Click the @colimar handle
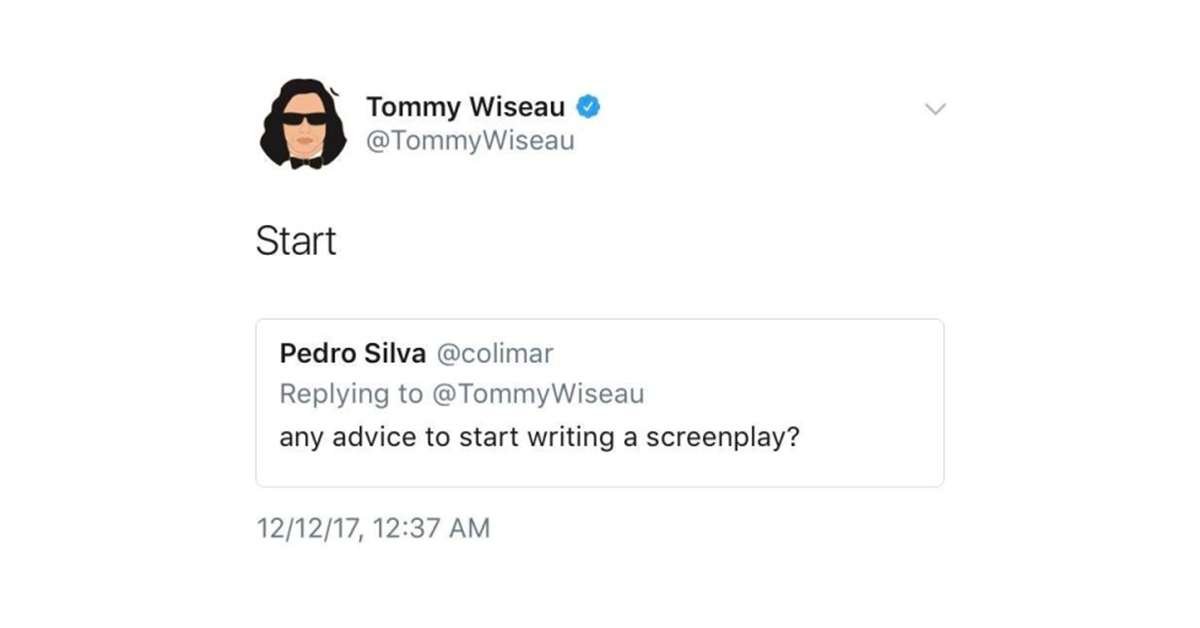Image resolution: width=1200 pixels, height=628 pixels. tap(495, 354)
